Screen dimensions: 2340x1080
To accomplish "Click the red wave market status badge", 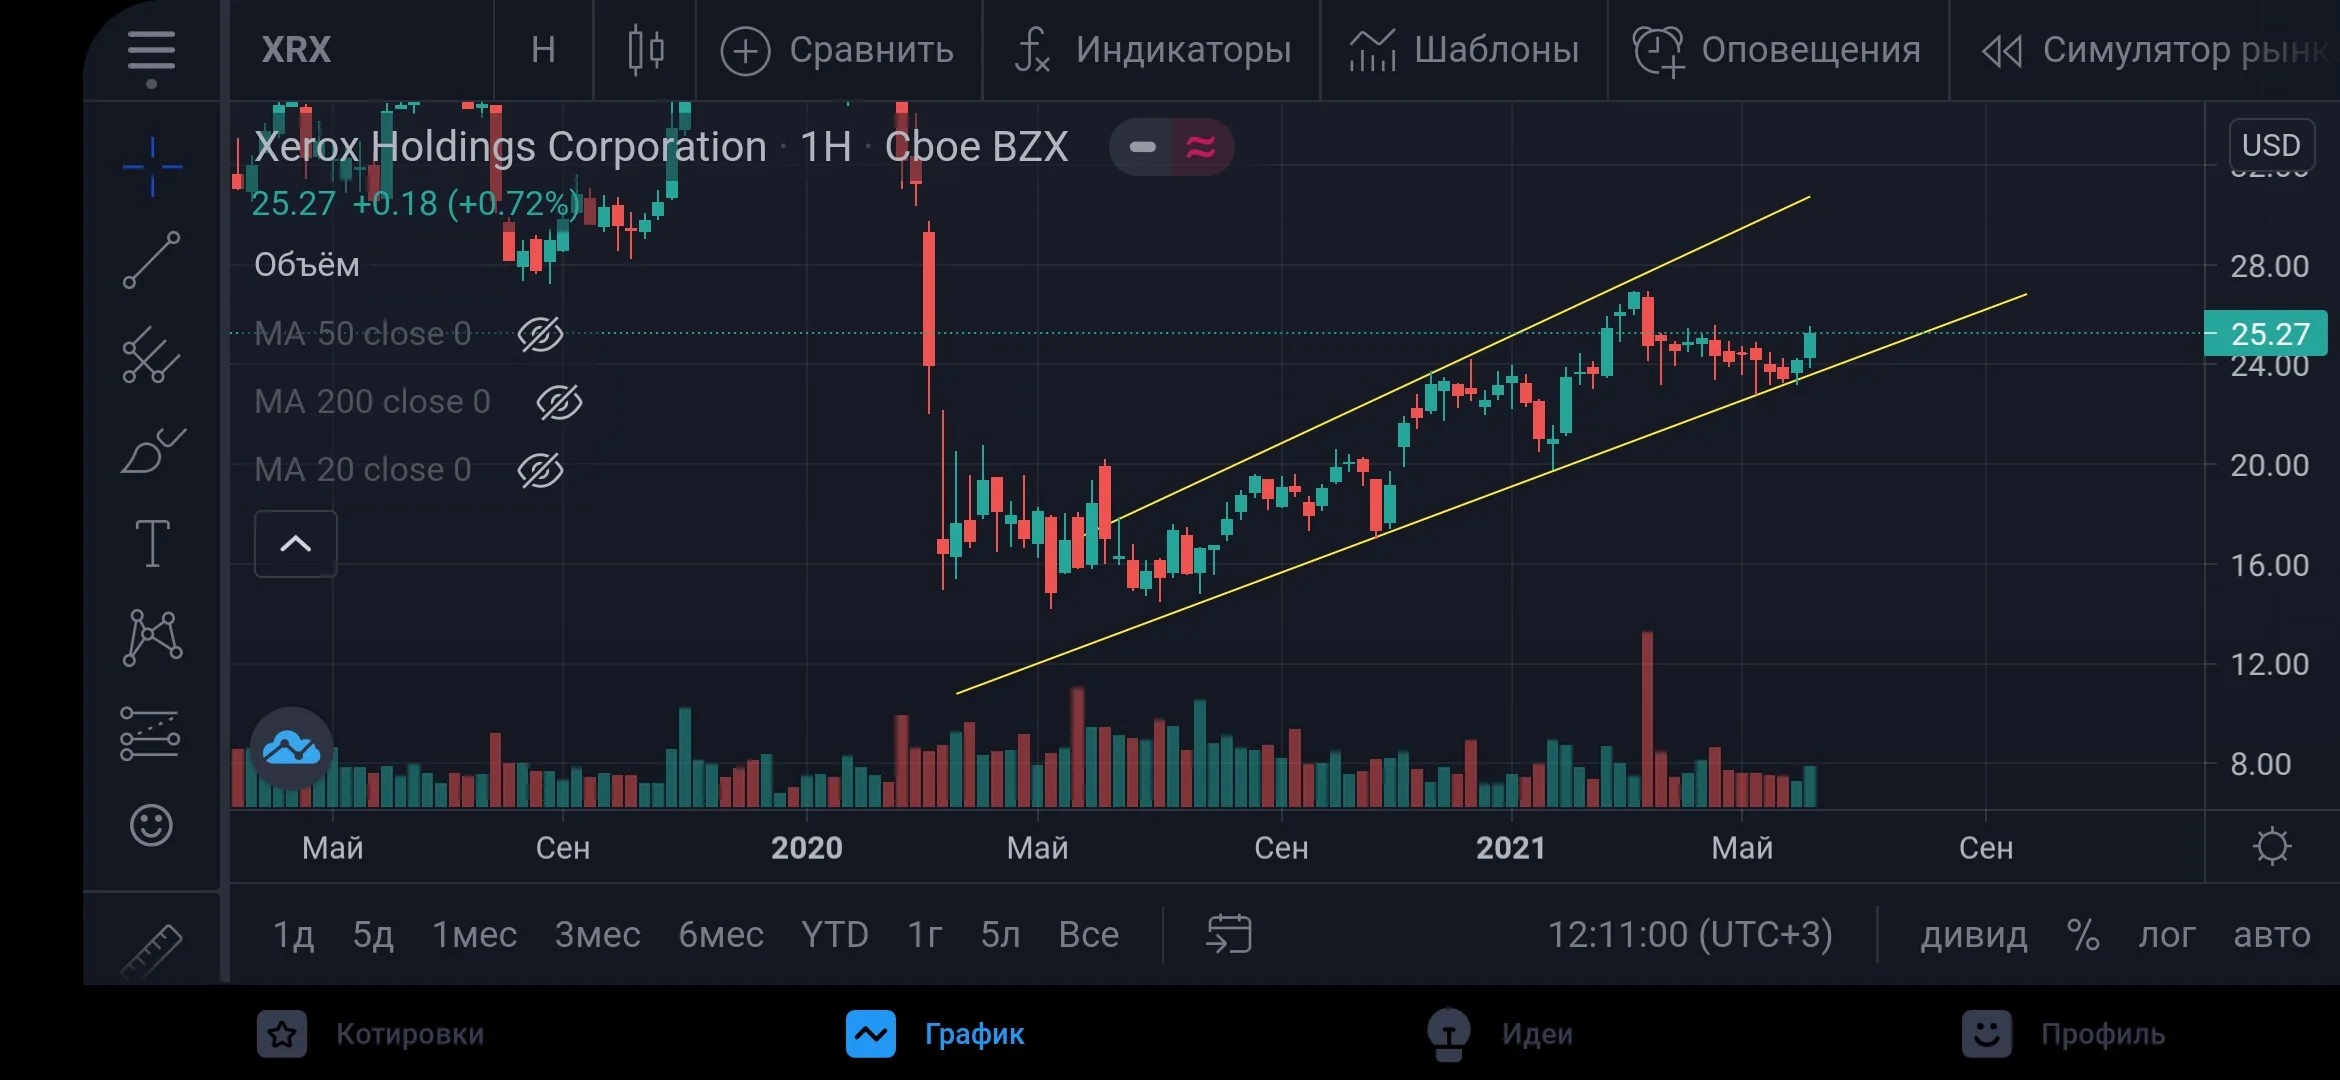I will pos(1201,147).
